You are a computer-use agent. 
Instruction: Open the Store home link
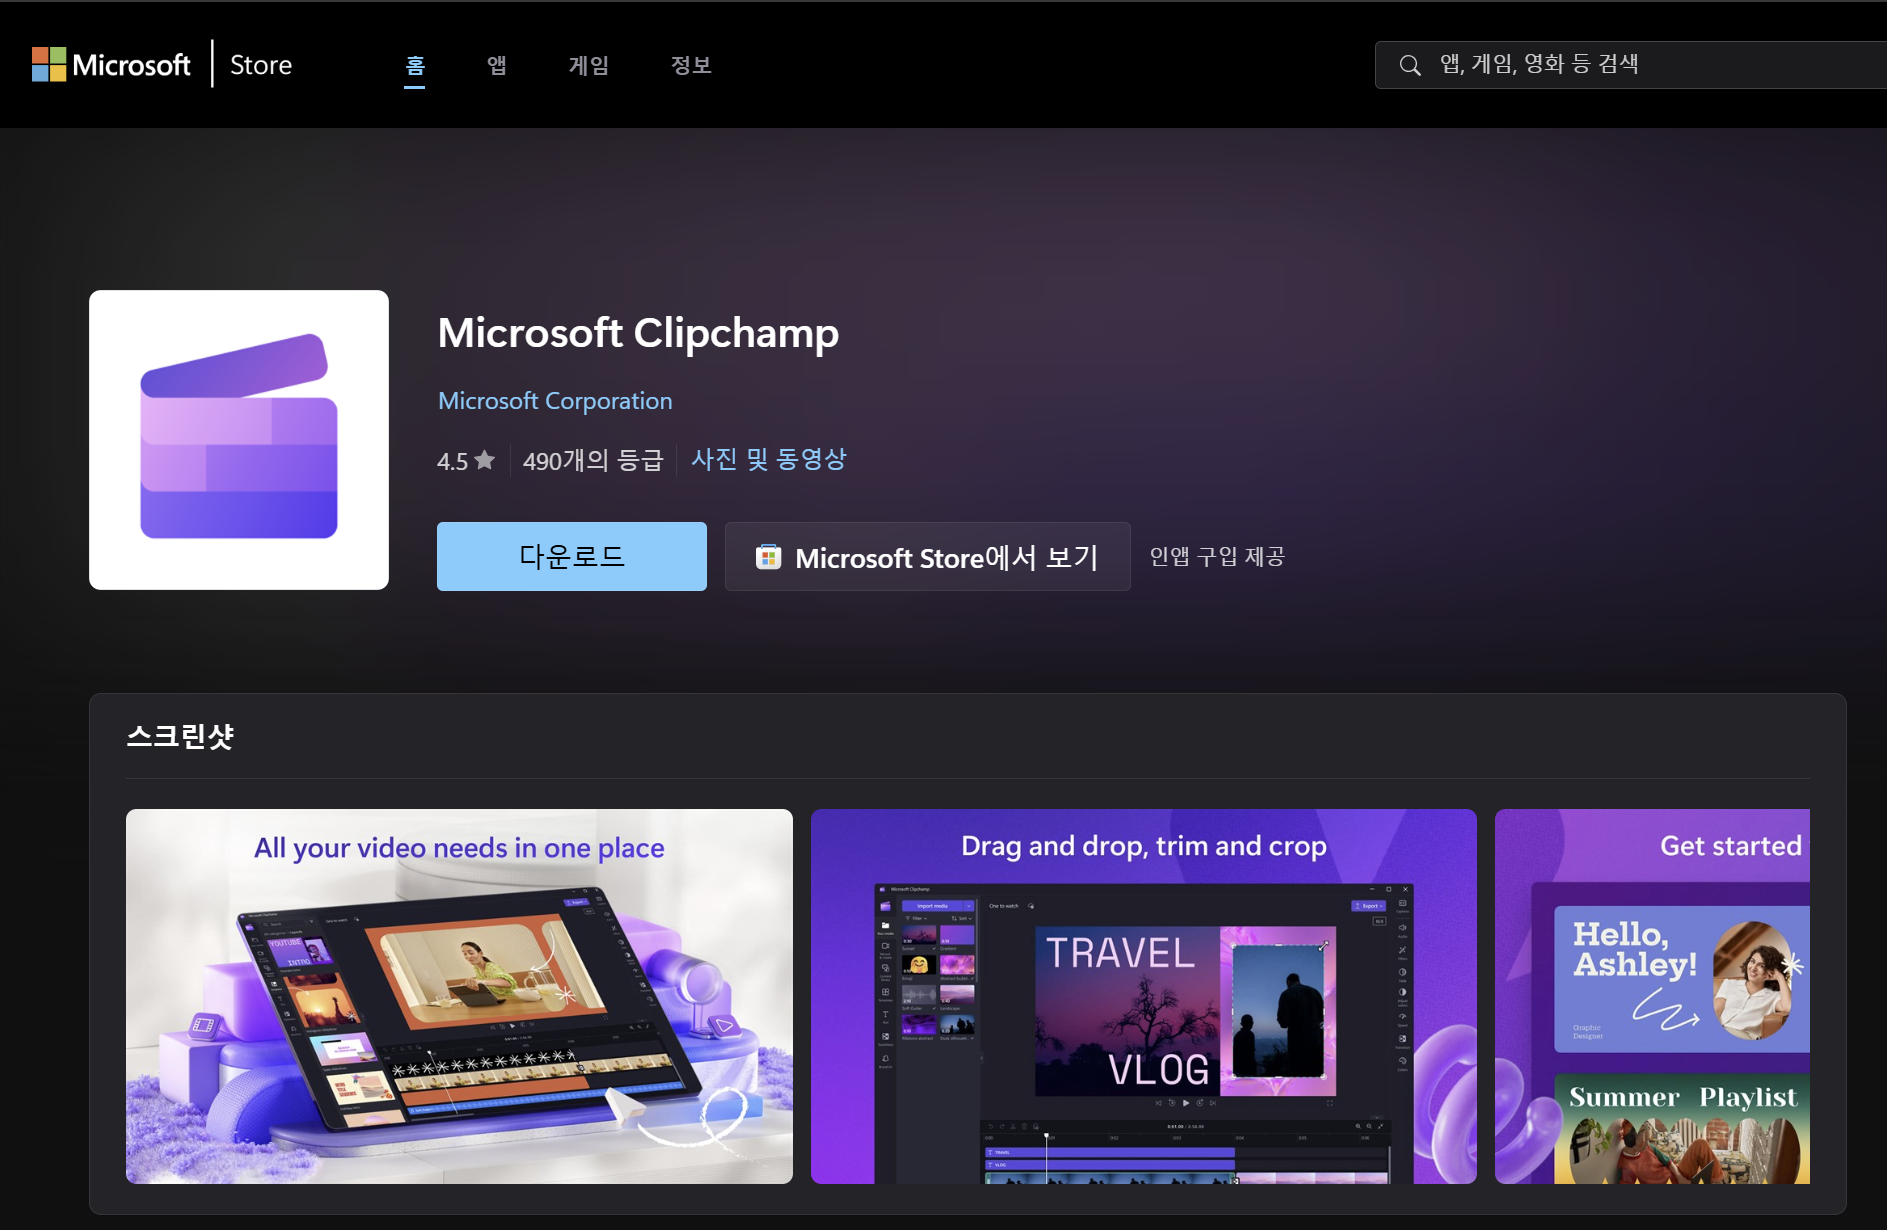[261, 65]
